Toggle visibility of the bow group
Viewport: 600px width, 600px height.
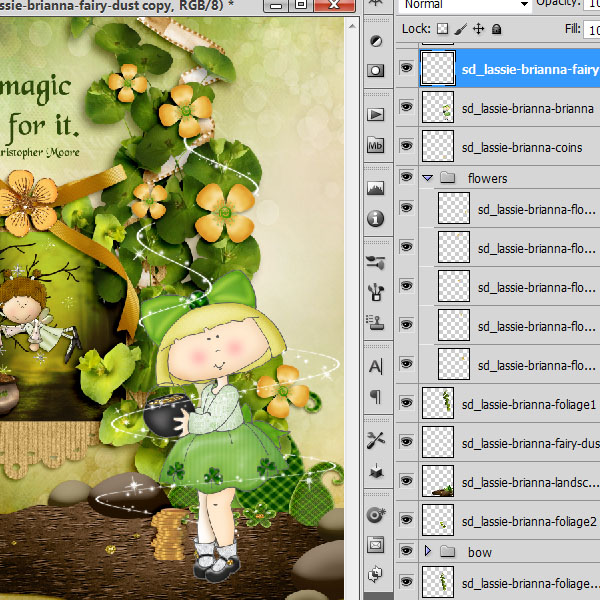pos(406,551)
